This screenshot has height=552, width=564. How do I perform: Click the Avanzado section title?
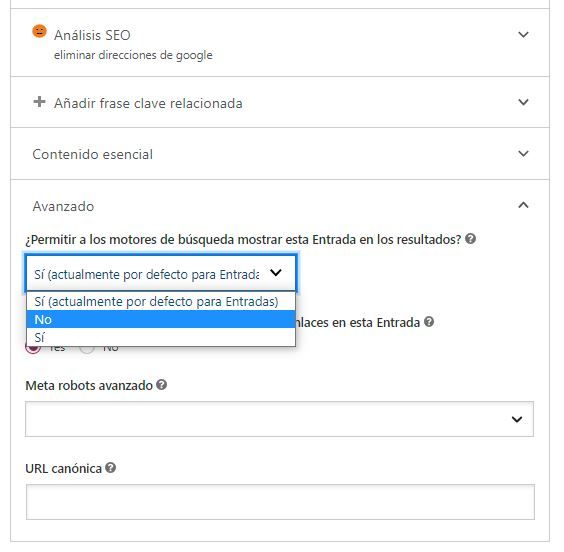[x=63, y=206]
